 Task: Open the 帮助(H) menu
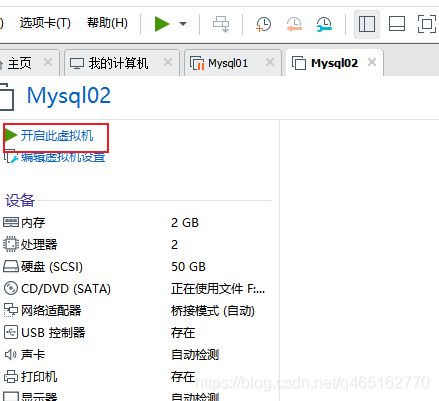[107, 23]
